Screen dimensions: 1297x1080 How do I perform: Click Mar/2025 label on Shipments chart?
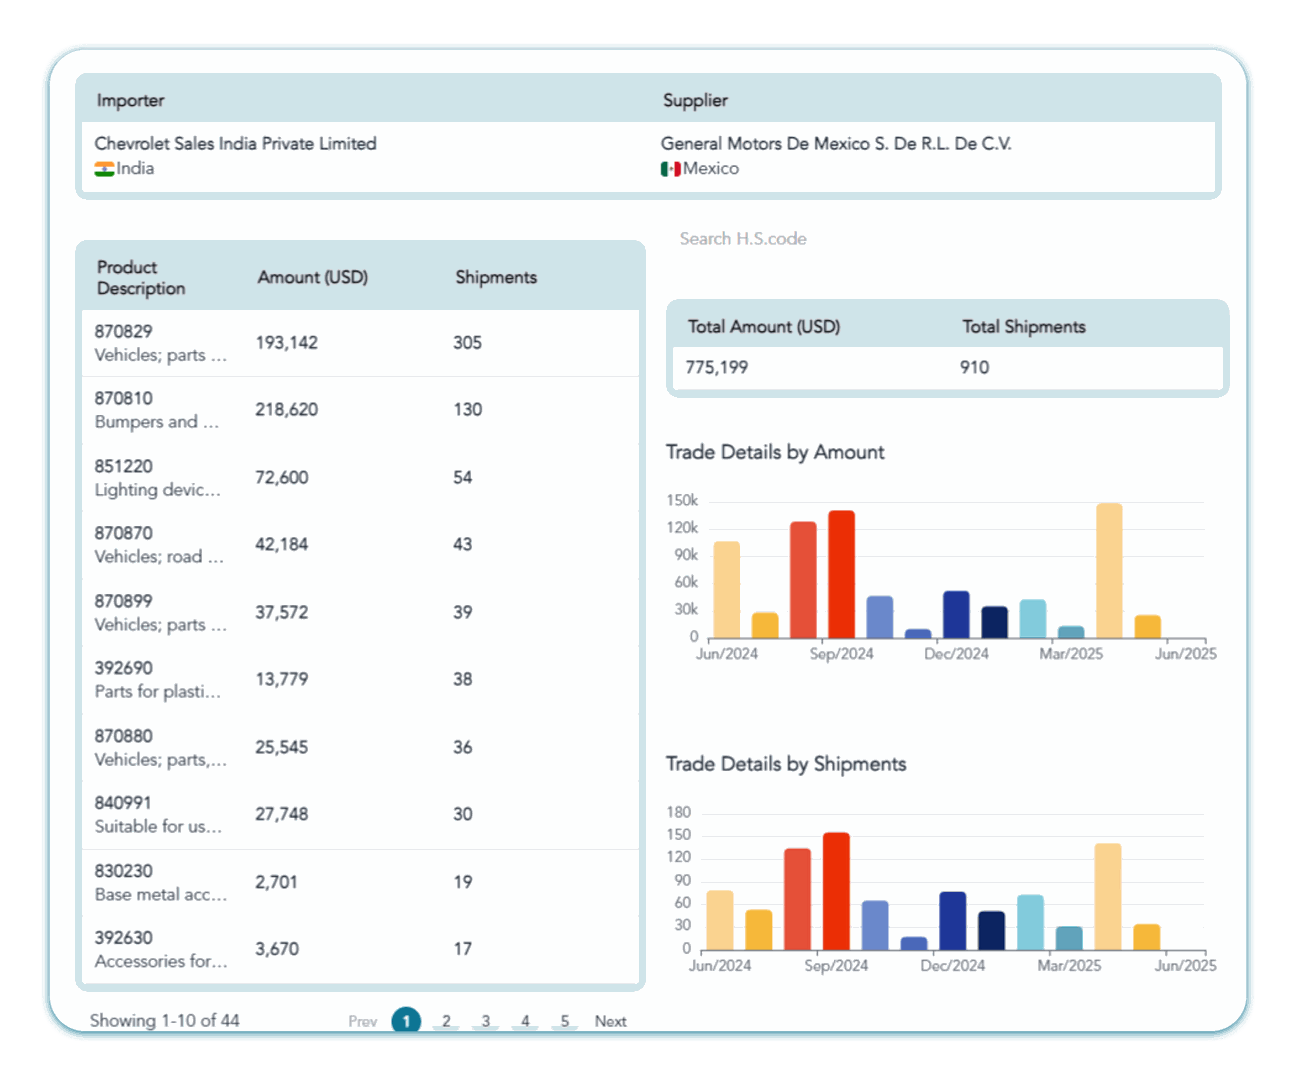click(1069, 966)
